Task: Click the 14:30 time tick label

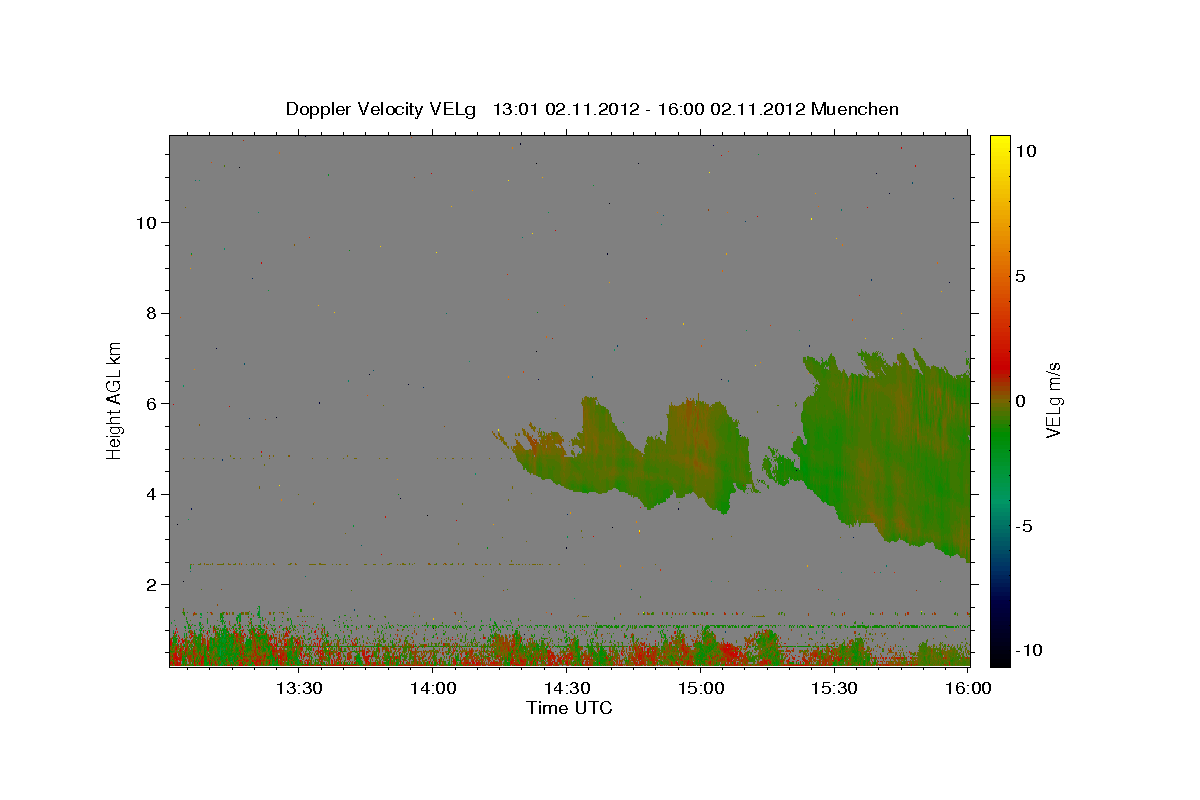Action: click(x=567, y=688)
